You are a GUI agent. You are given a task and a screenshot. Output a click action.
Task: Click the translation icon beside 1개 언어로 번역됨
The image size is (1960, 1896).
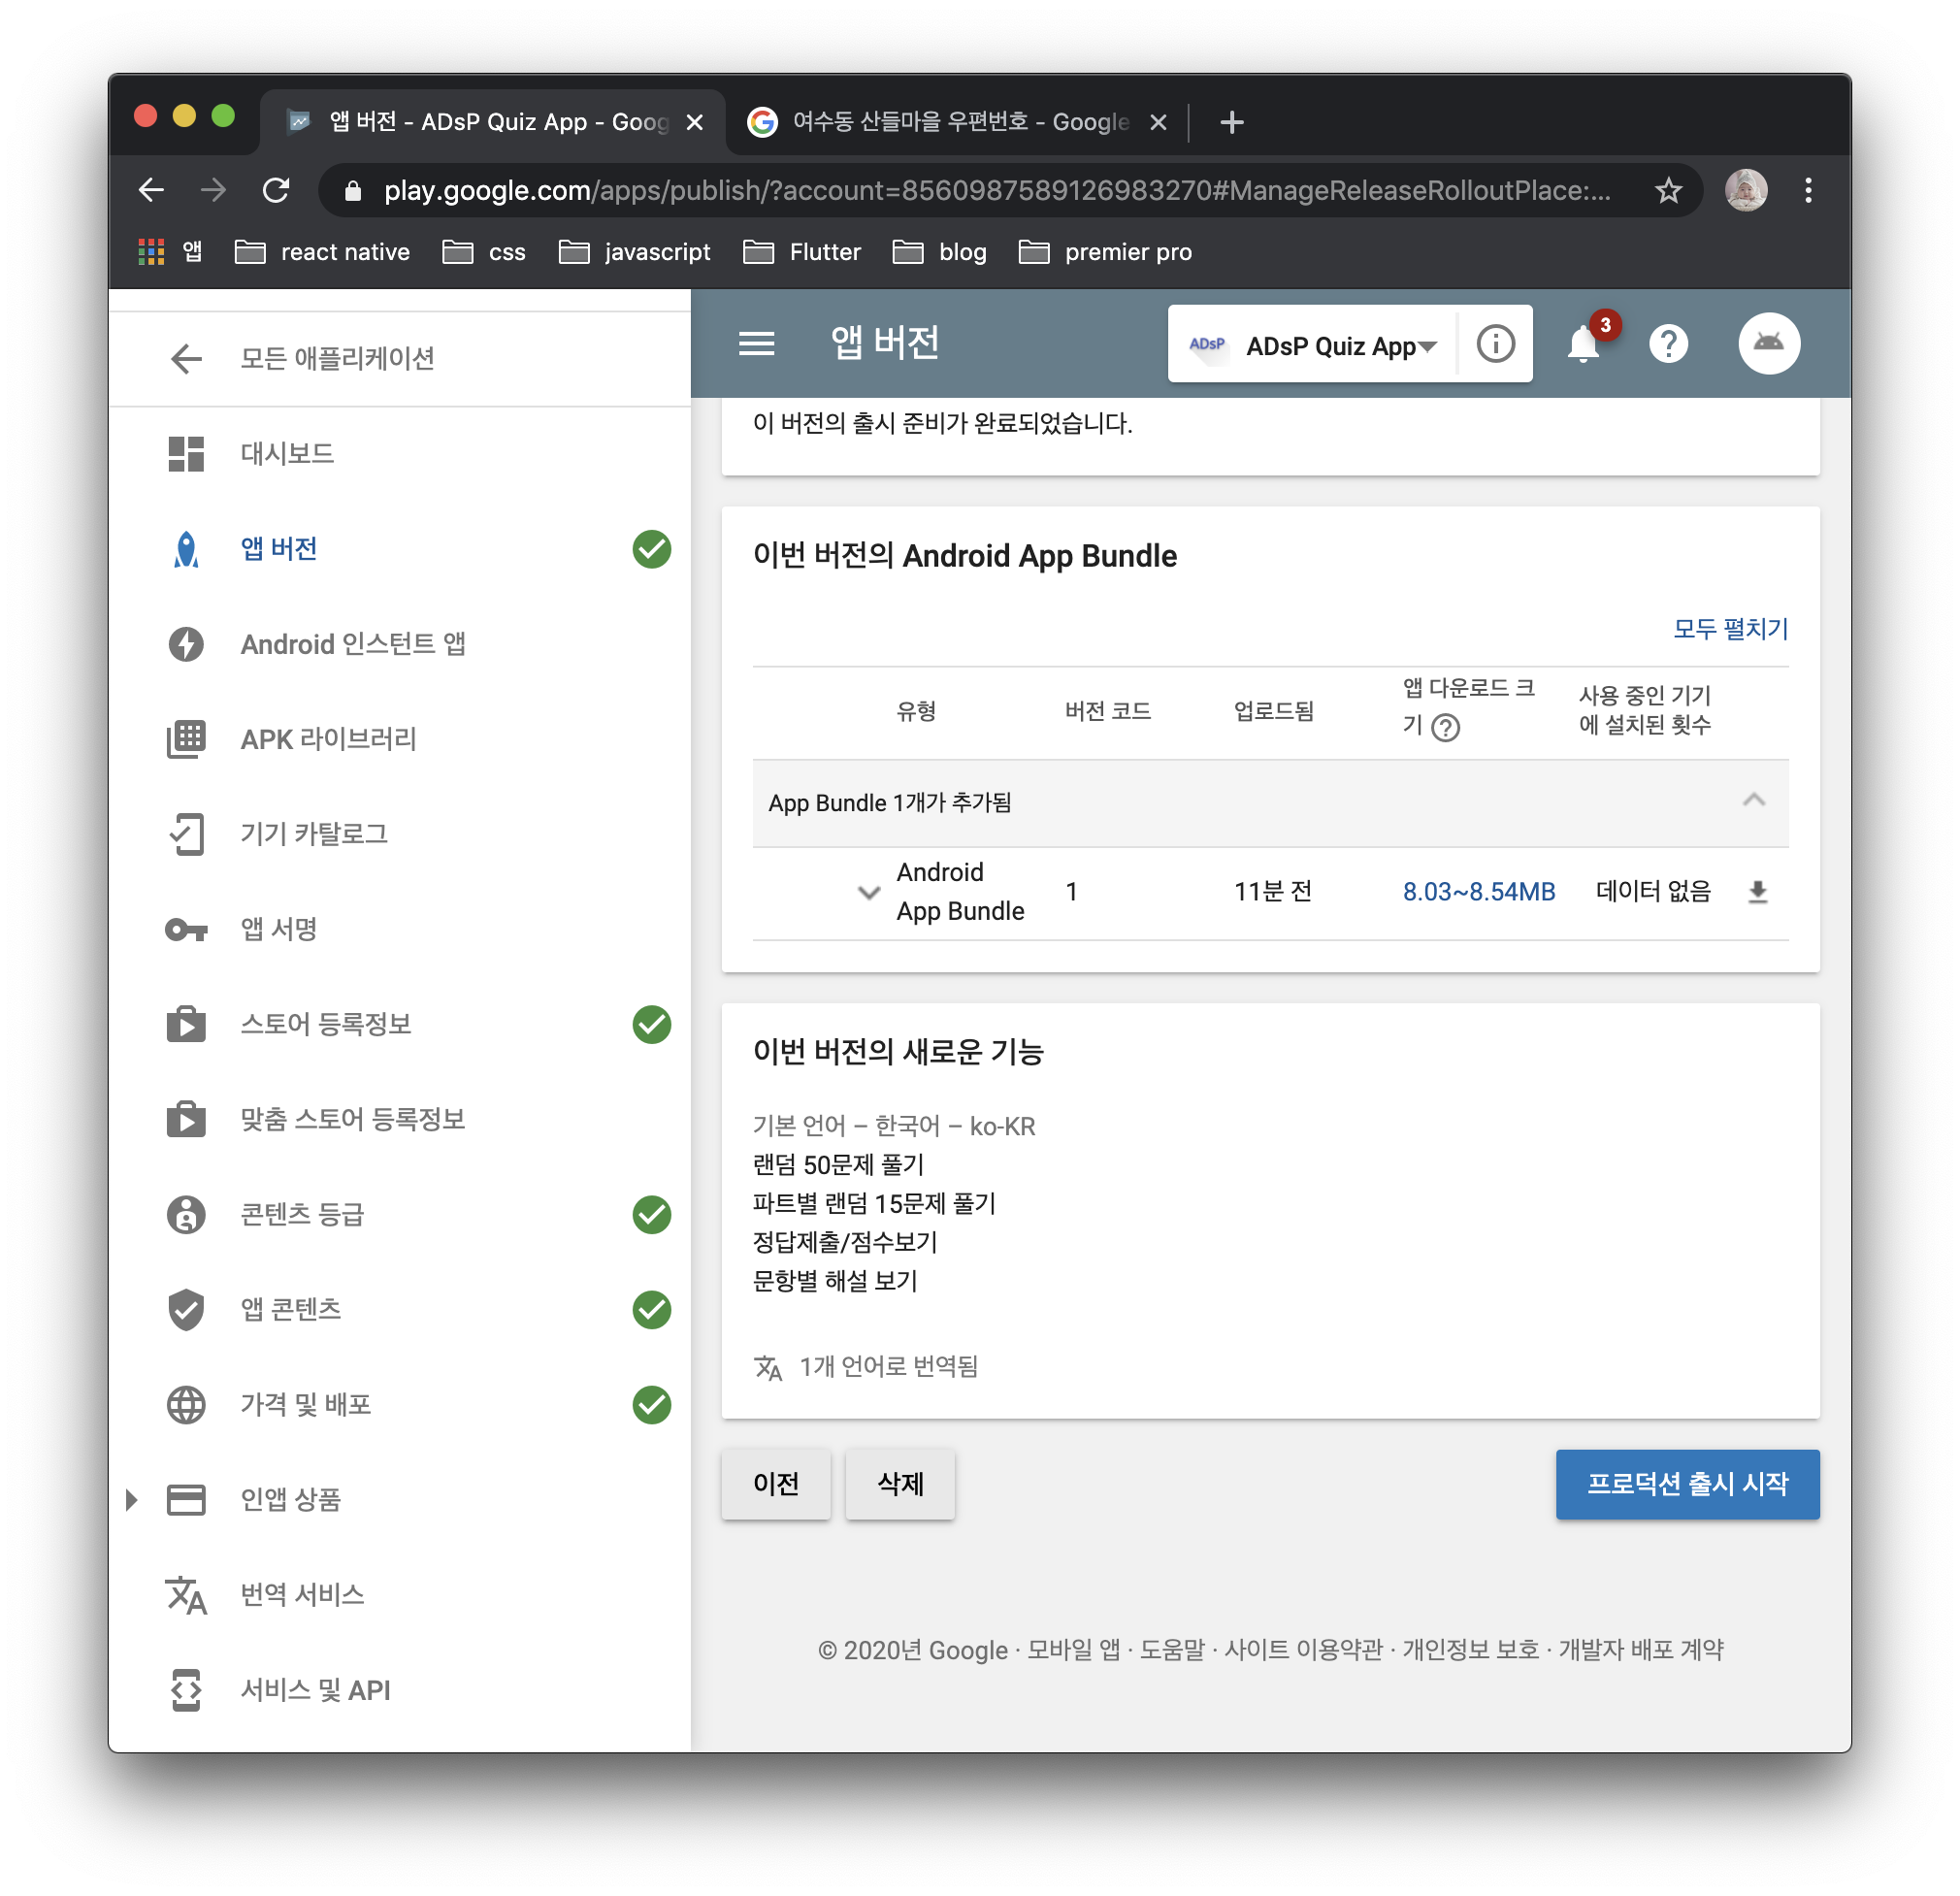click(768, 1367)
